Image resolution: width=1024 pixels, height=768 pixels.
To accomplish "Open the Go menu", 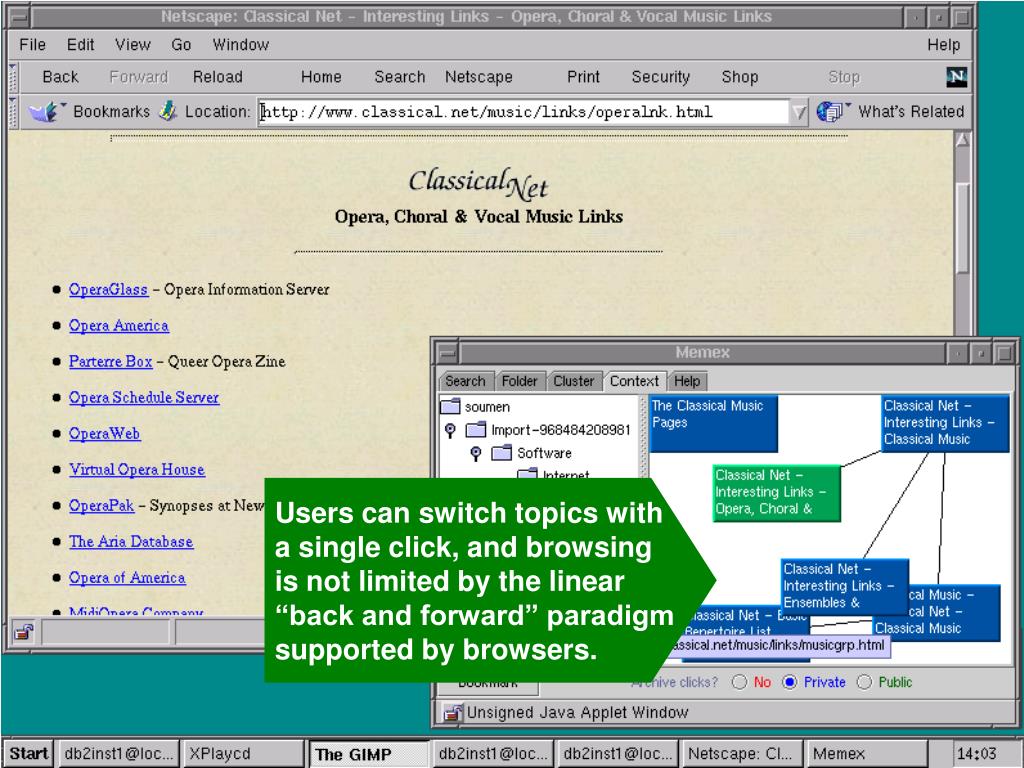I will [x=181, y=44].
